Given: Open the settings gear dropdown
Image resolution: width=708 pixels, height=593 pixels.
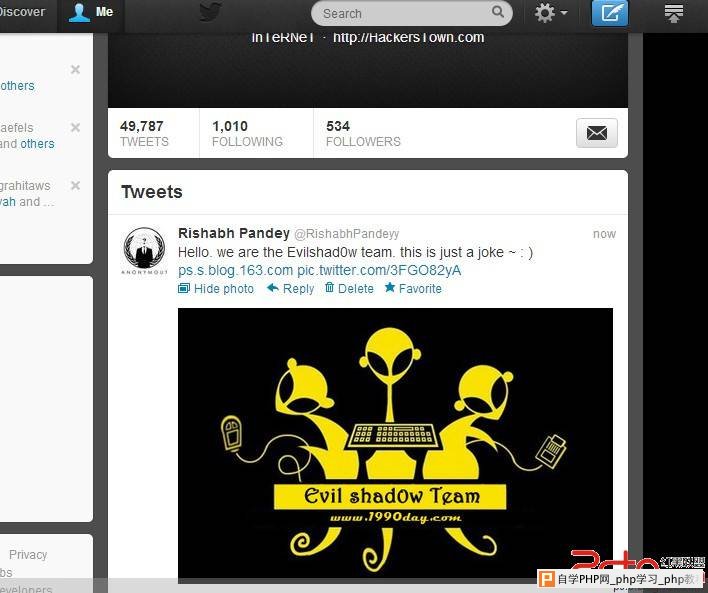Looking at the screenshot, I should [551, 13].
